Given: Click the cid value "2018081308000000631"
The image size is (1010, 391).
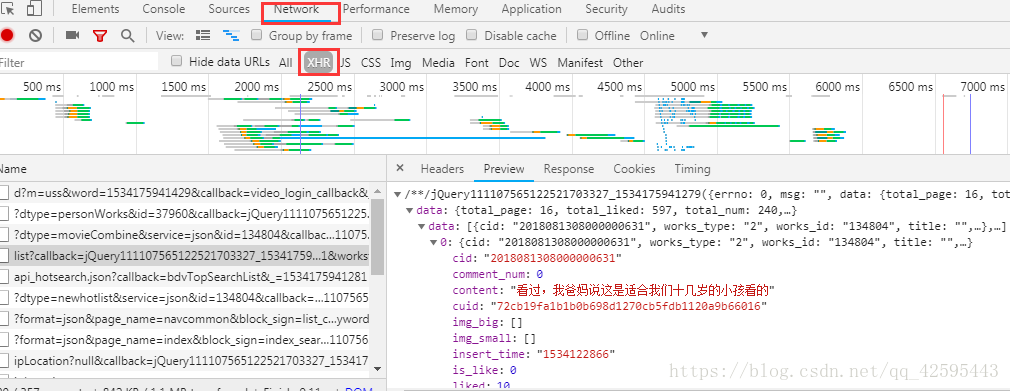Looking at the screenshot, I should [x=553, y=258].
